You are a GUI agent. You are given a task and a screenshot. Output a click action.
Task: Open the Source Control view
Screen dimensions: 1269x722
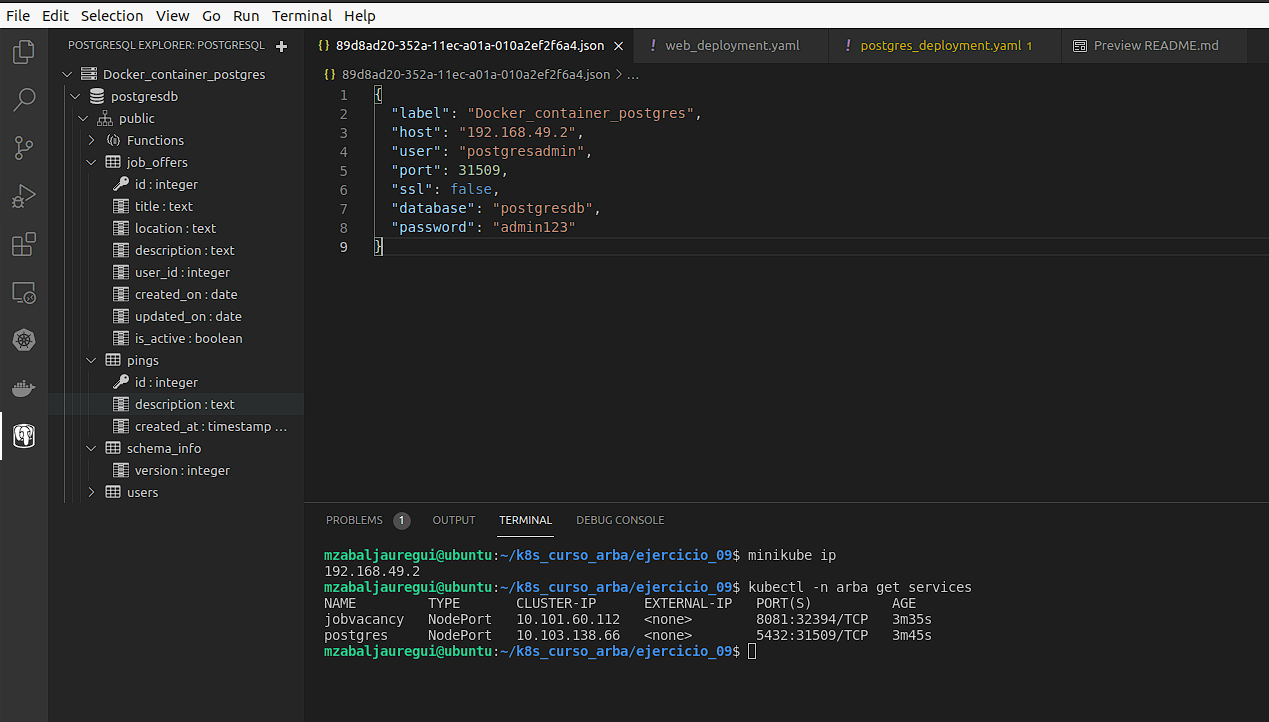(x=23, y=148)
